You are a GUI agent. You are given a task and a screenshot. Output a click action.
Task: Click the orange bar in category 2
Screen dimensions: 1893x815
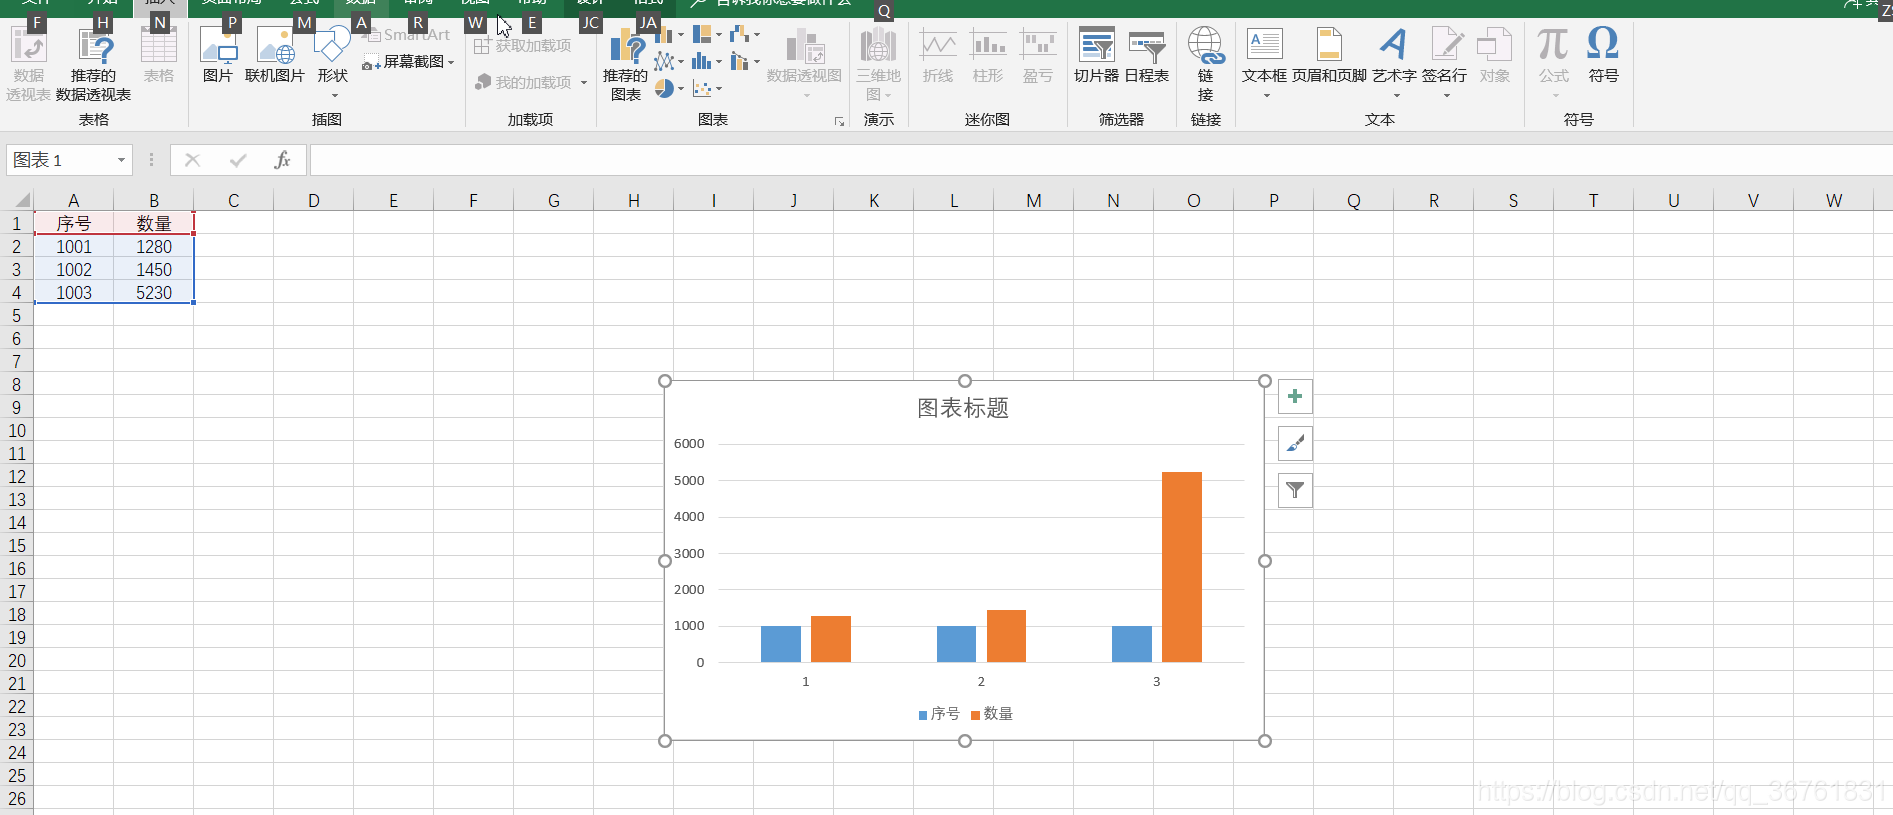1006,636
